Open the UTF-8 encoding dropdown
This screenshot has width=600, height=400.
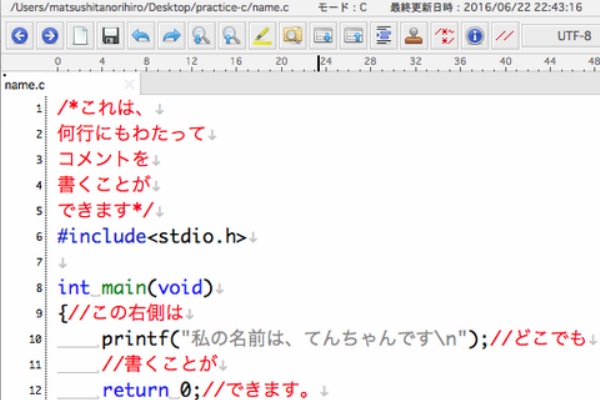click(561, 36)
